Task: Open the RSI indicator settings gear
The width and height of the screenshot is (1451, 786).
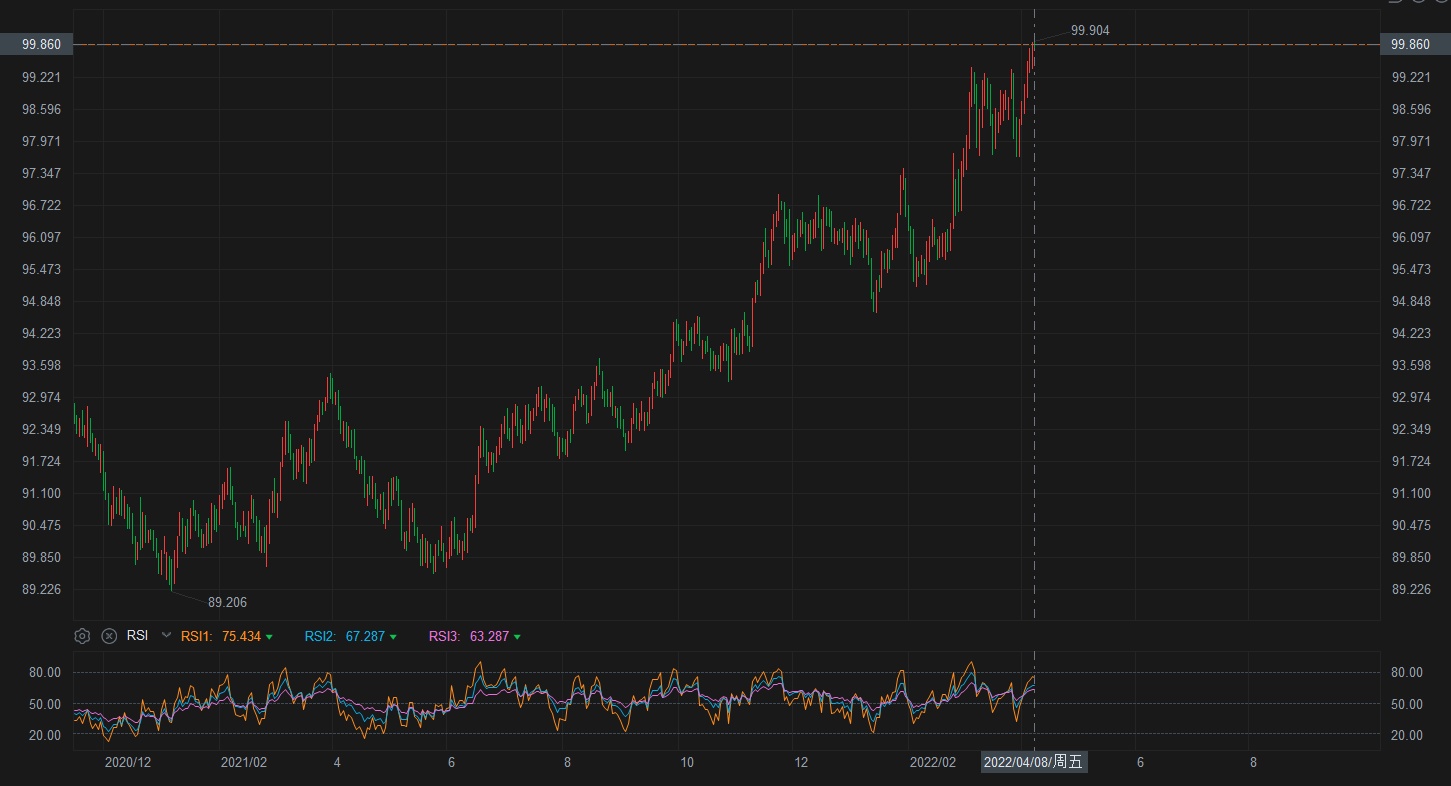Action: click(82, 636)
